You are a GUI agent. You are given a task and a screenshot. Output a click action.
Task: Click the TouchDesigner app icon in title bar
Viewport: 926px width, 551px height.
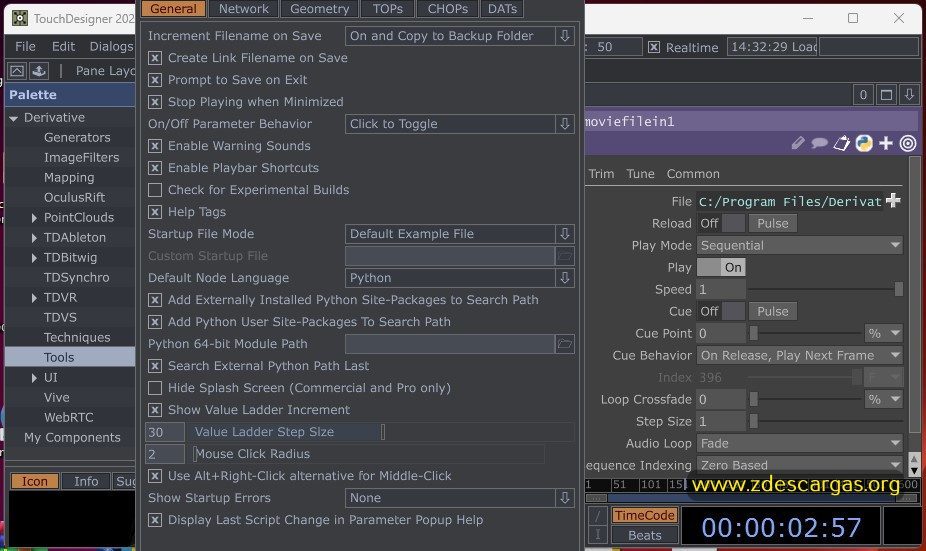click(x=19, y=18)
